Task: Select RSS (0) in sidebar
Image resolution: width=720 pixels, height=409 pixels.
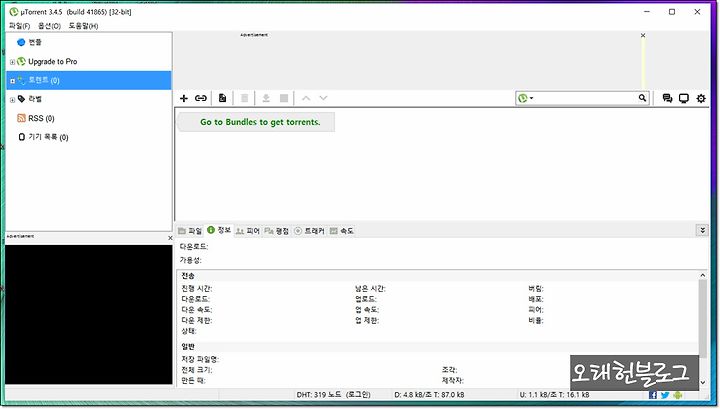Action: pyautogui.click(x=41, y=118)
